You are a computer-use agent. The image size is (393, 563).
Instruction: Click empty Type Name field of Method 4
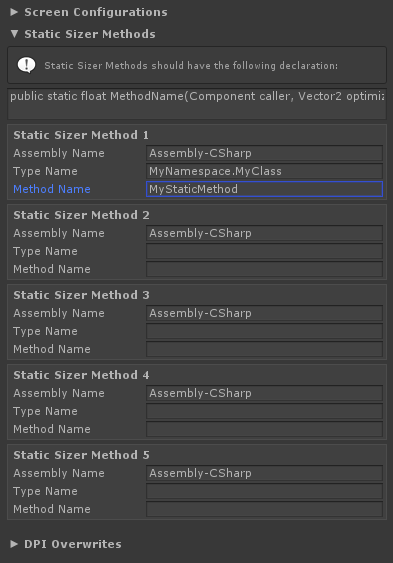coord(265,411)
